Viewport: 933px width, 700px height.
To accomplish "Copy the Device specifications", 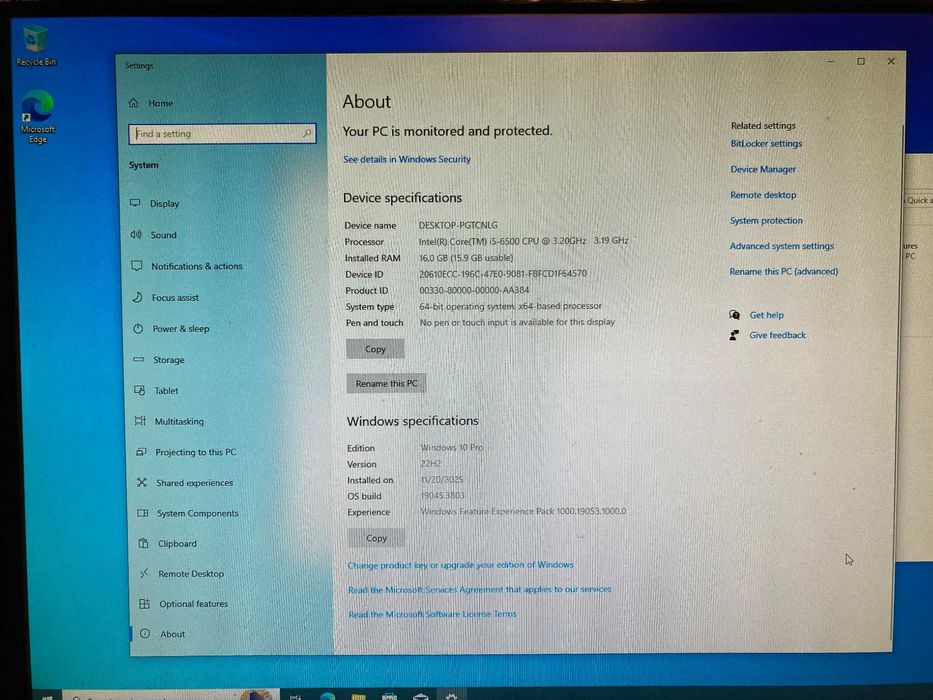I will coord(375,349).
